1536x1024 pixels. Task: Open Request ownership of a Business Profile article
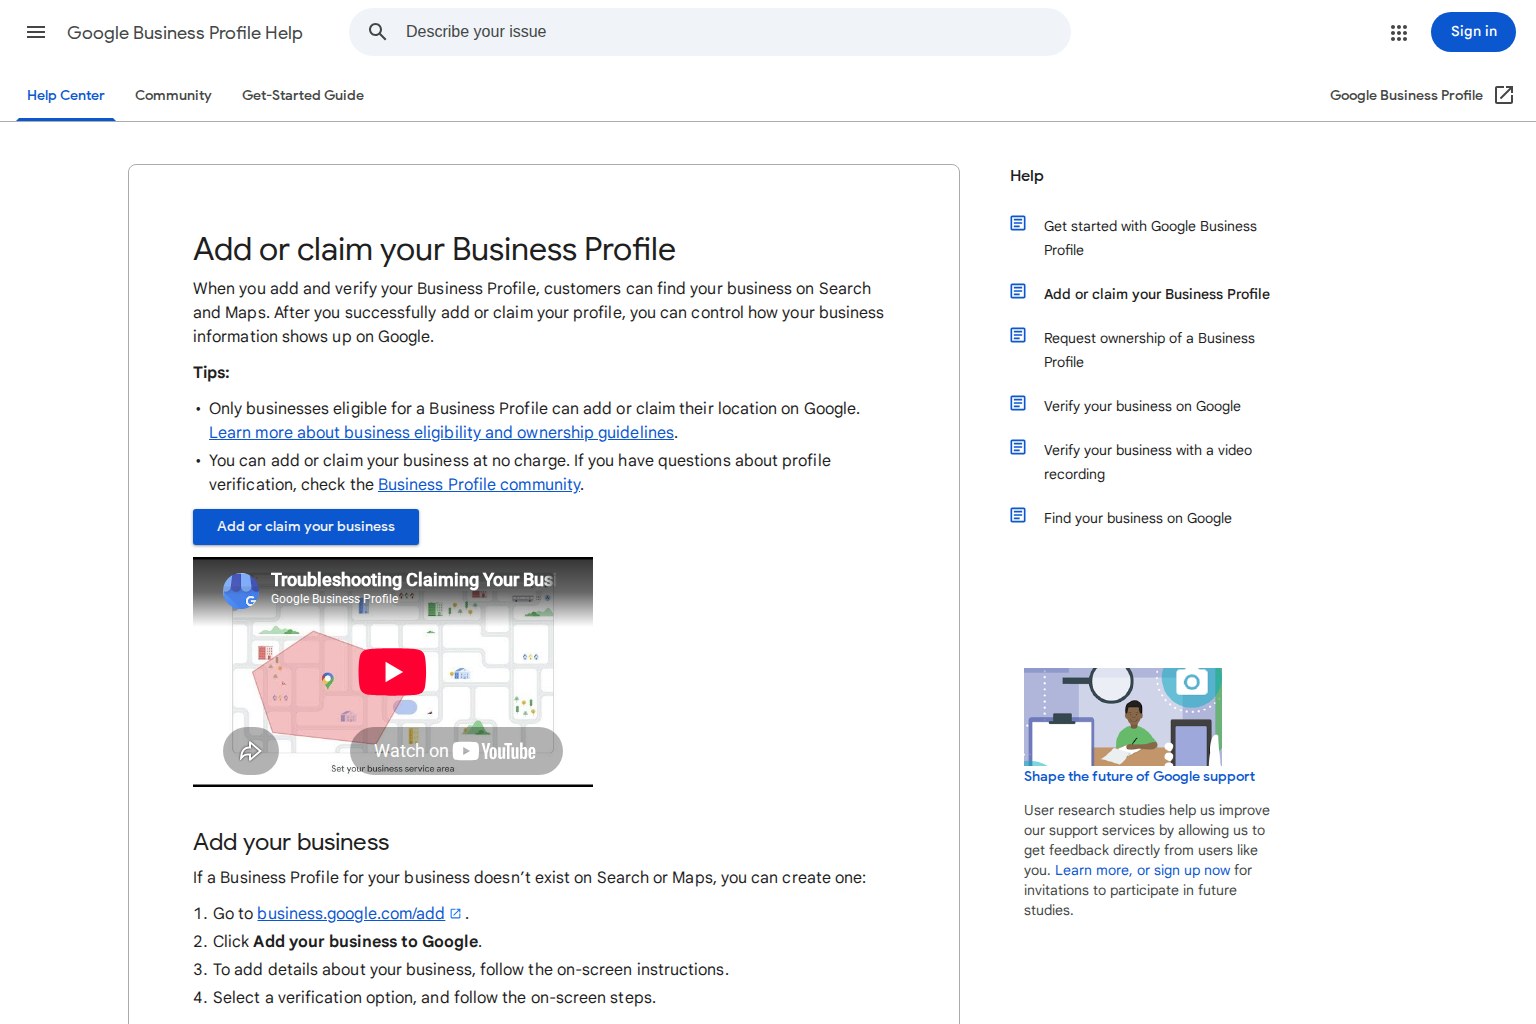(x=1149, y=350)
